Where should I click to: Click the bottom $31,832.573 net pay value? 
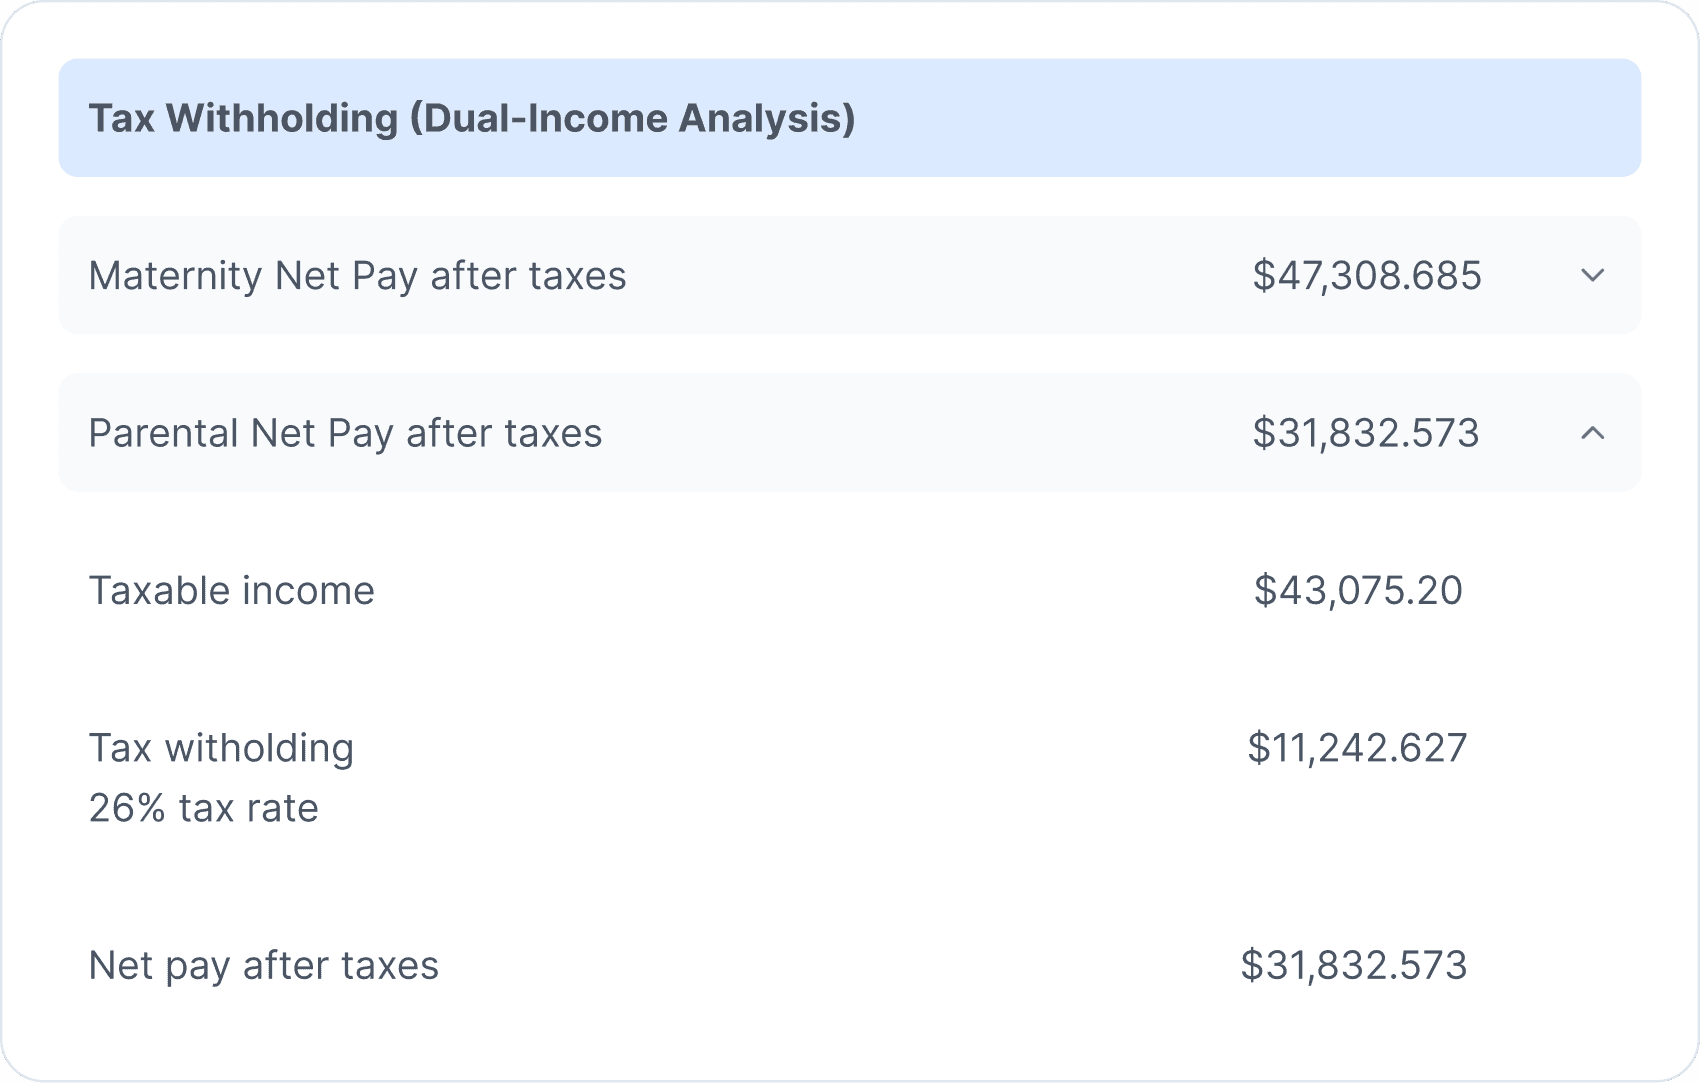(x=1353, y=965)
